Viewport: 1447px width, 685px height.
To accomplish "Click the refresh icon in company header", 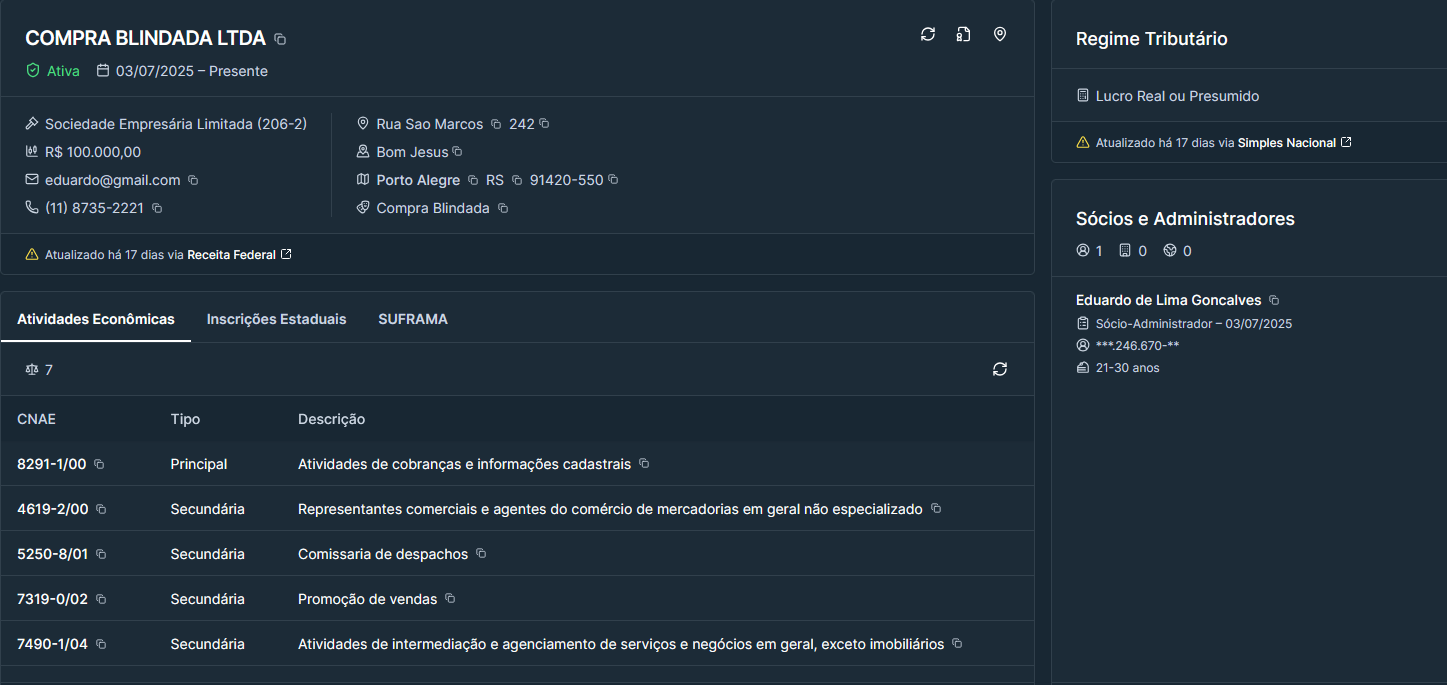I will point(928,34).
